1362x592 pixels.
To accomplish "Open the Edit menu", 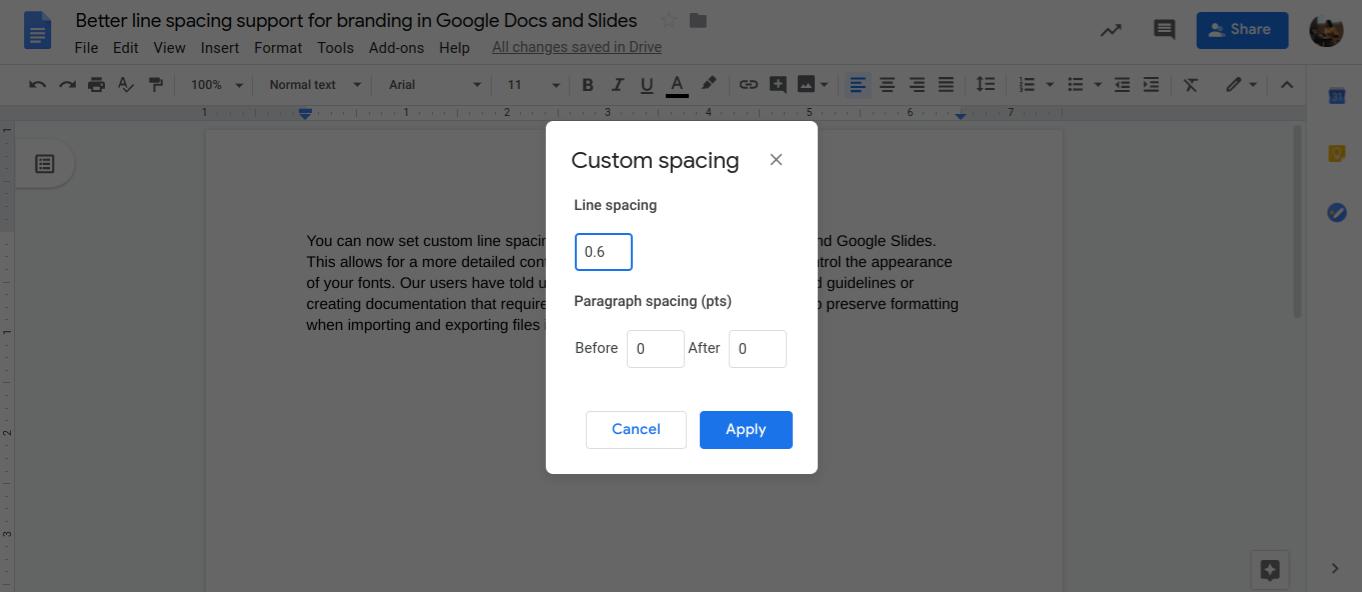I will click(x=126, y=47).
